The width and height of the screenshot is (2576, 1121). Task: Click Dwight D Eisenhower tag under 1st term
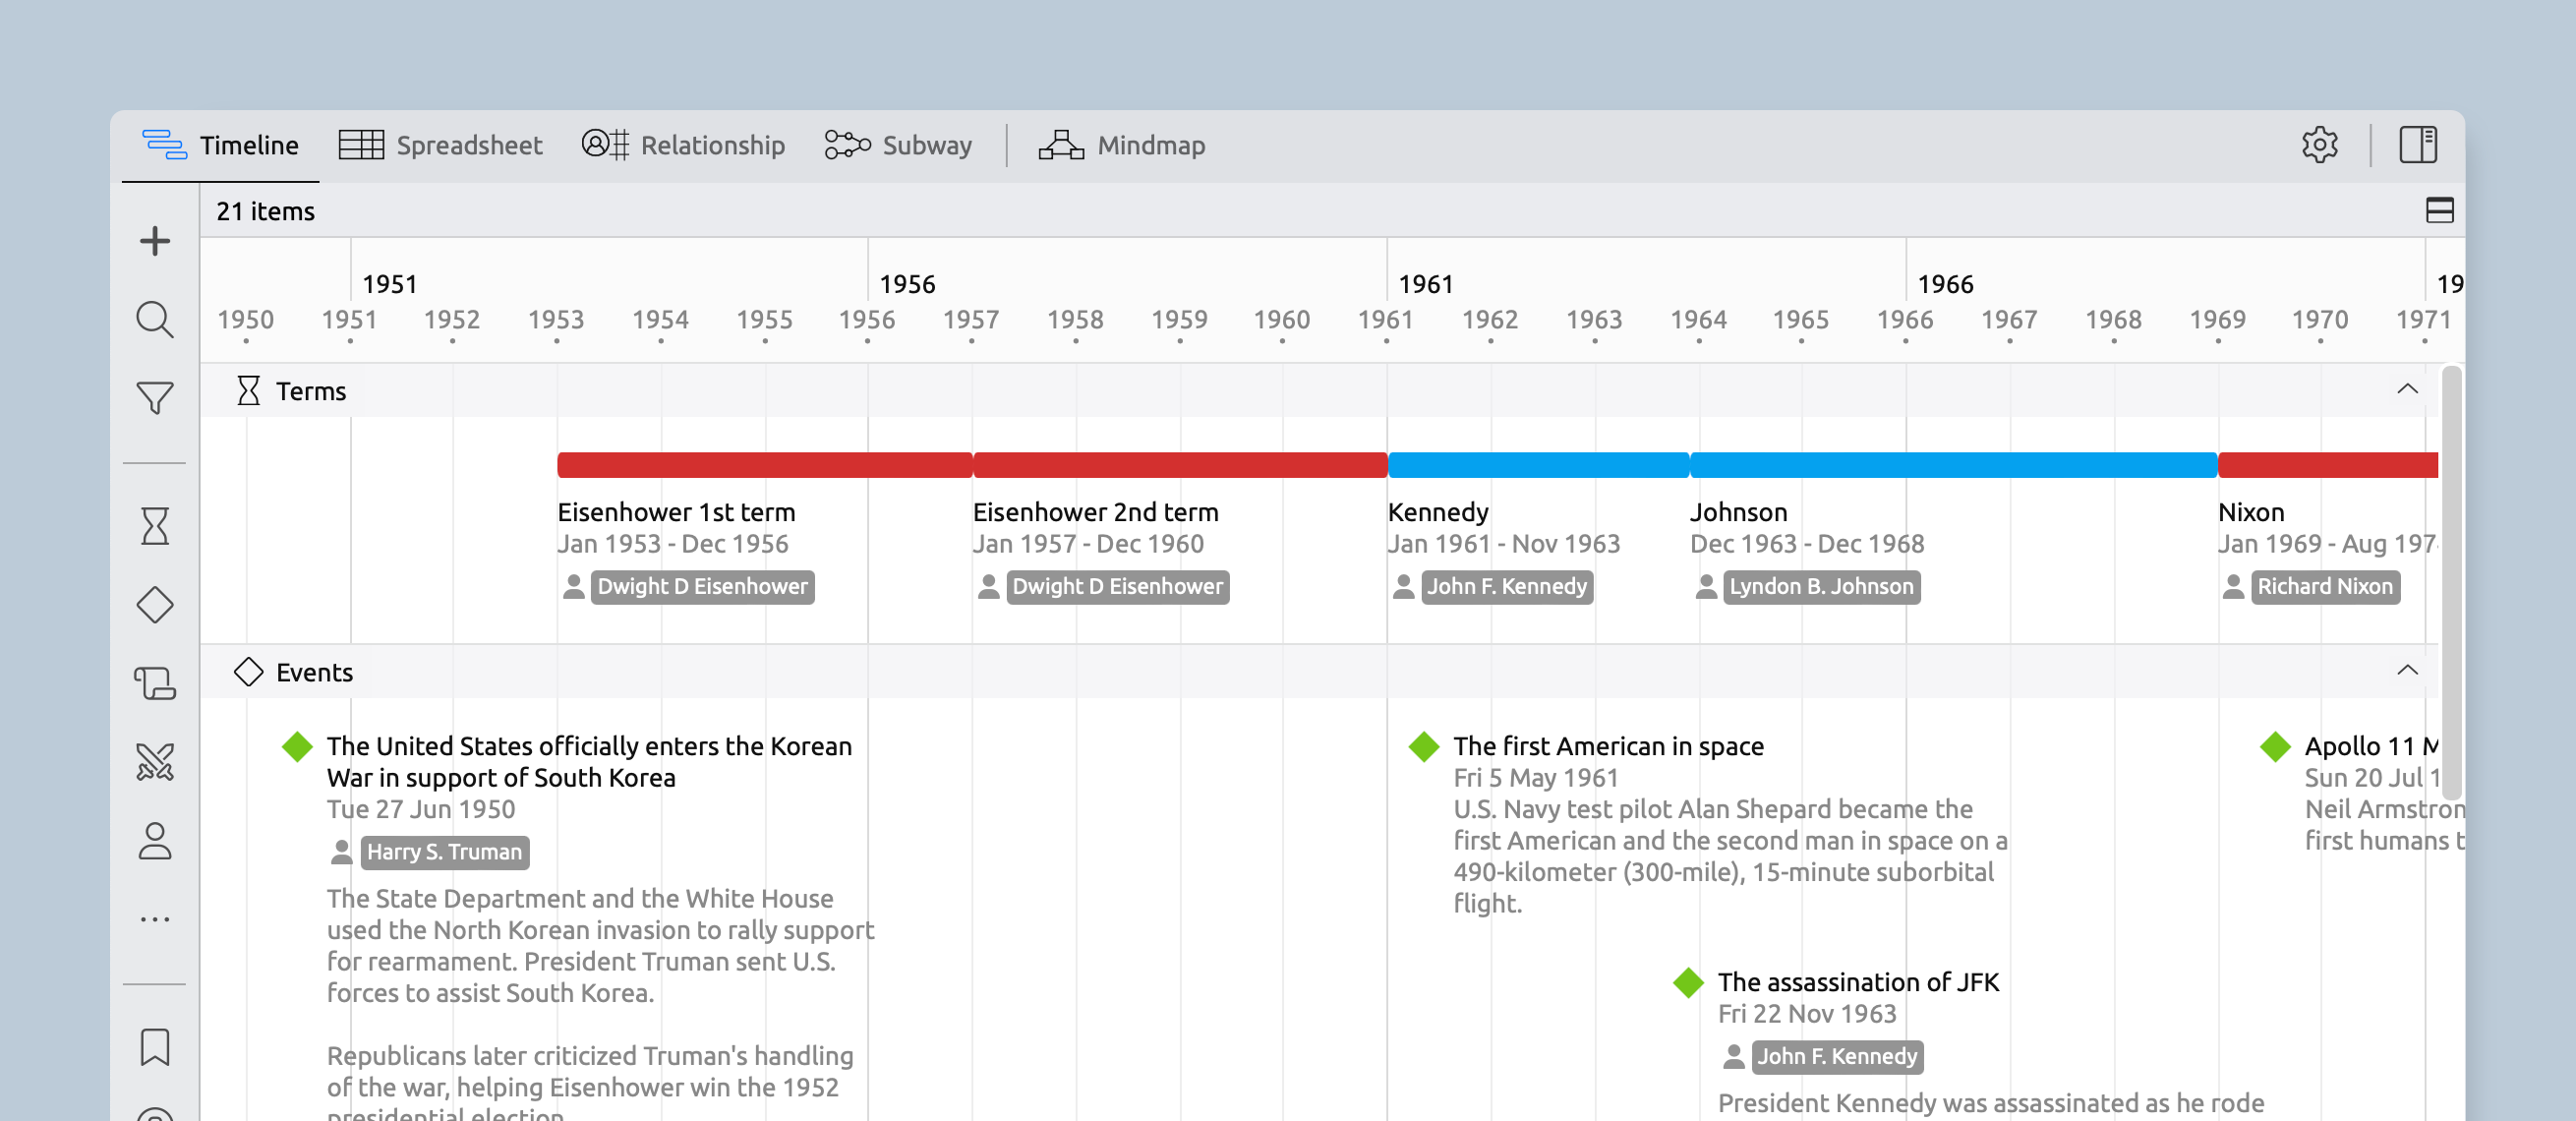(x=702, y=587)
